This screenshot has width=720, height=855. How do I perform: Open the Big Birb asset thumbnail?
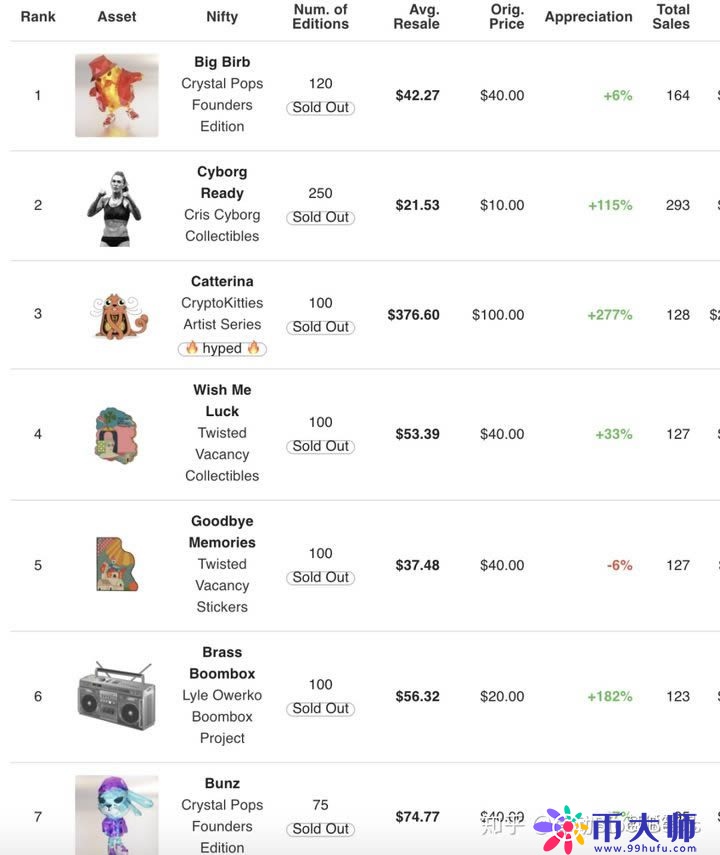pyautogui.click(x=116, y=95)
